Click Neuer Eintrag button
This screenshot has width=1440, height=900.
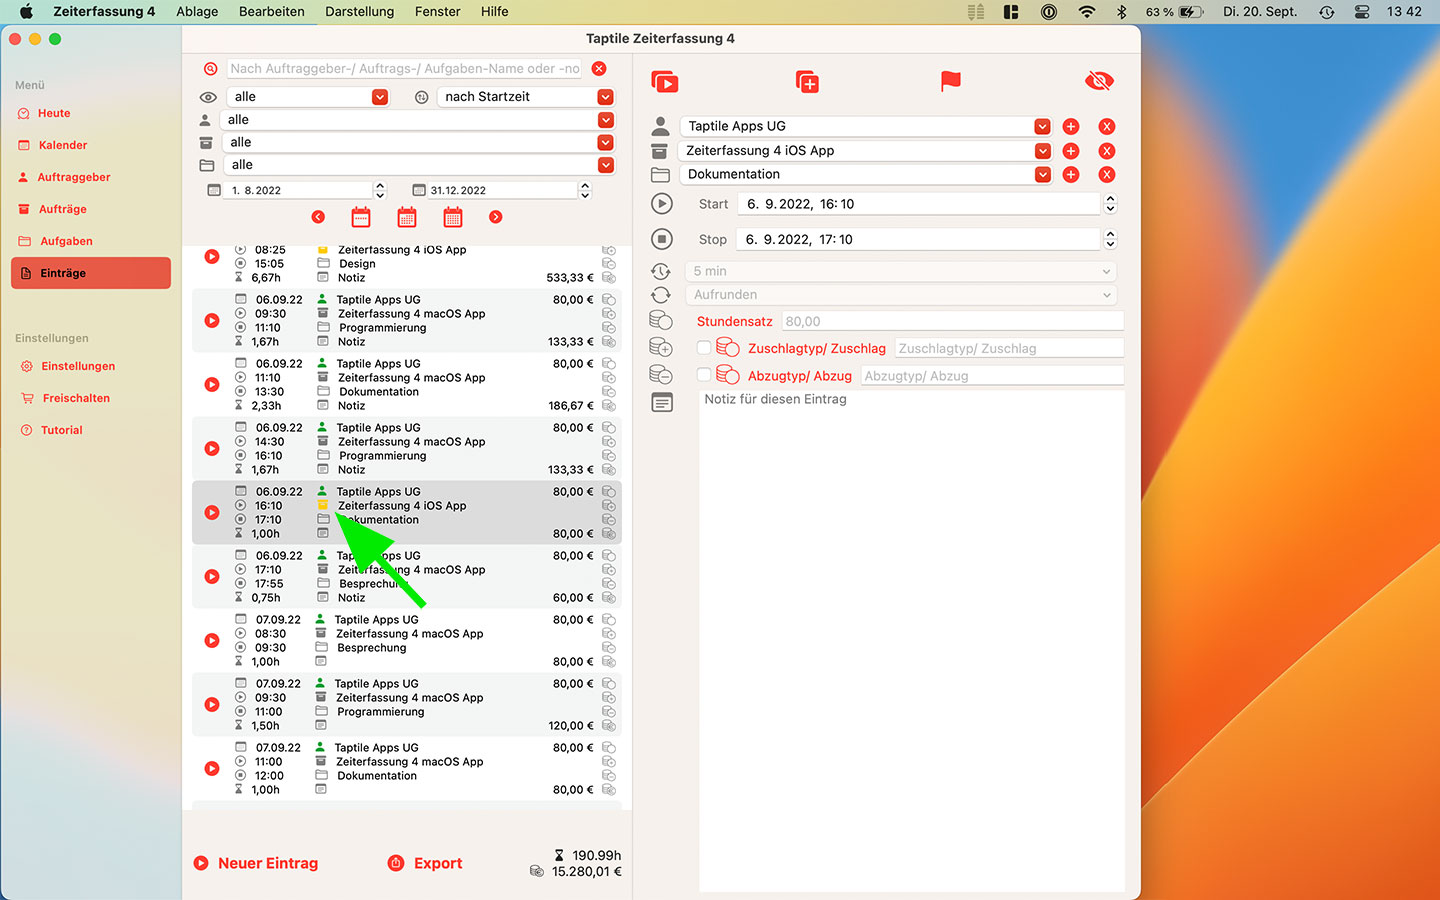coord(256,863)
